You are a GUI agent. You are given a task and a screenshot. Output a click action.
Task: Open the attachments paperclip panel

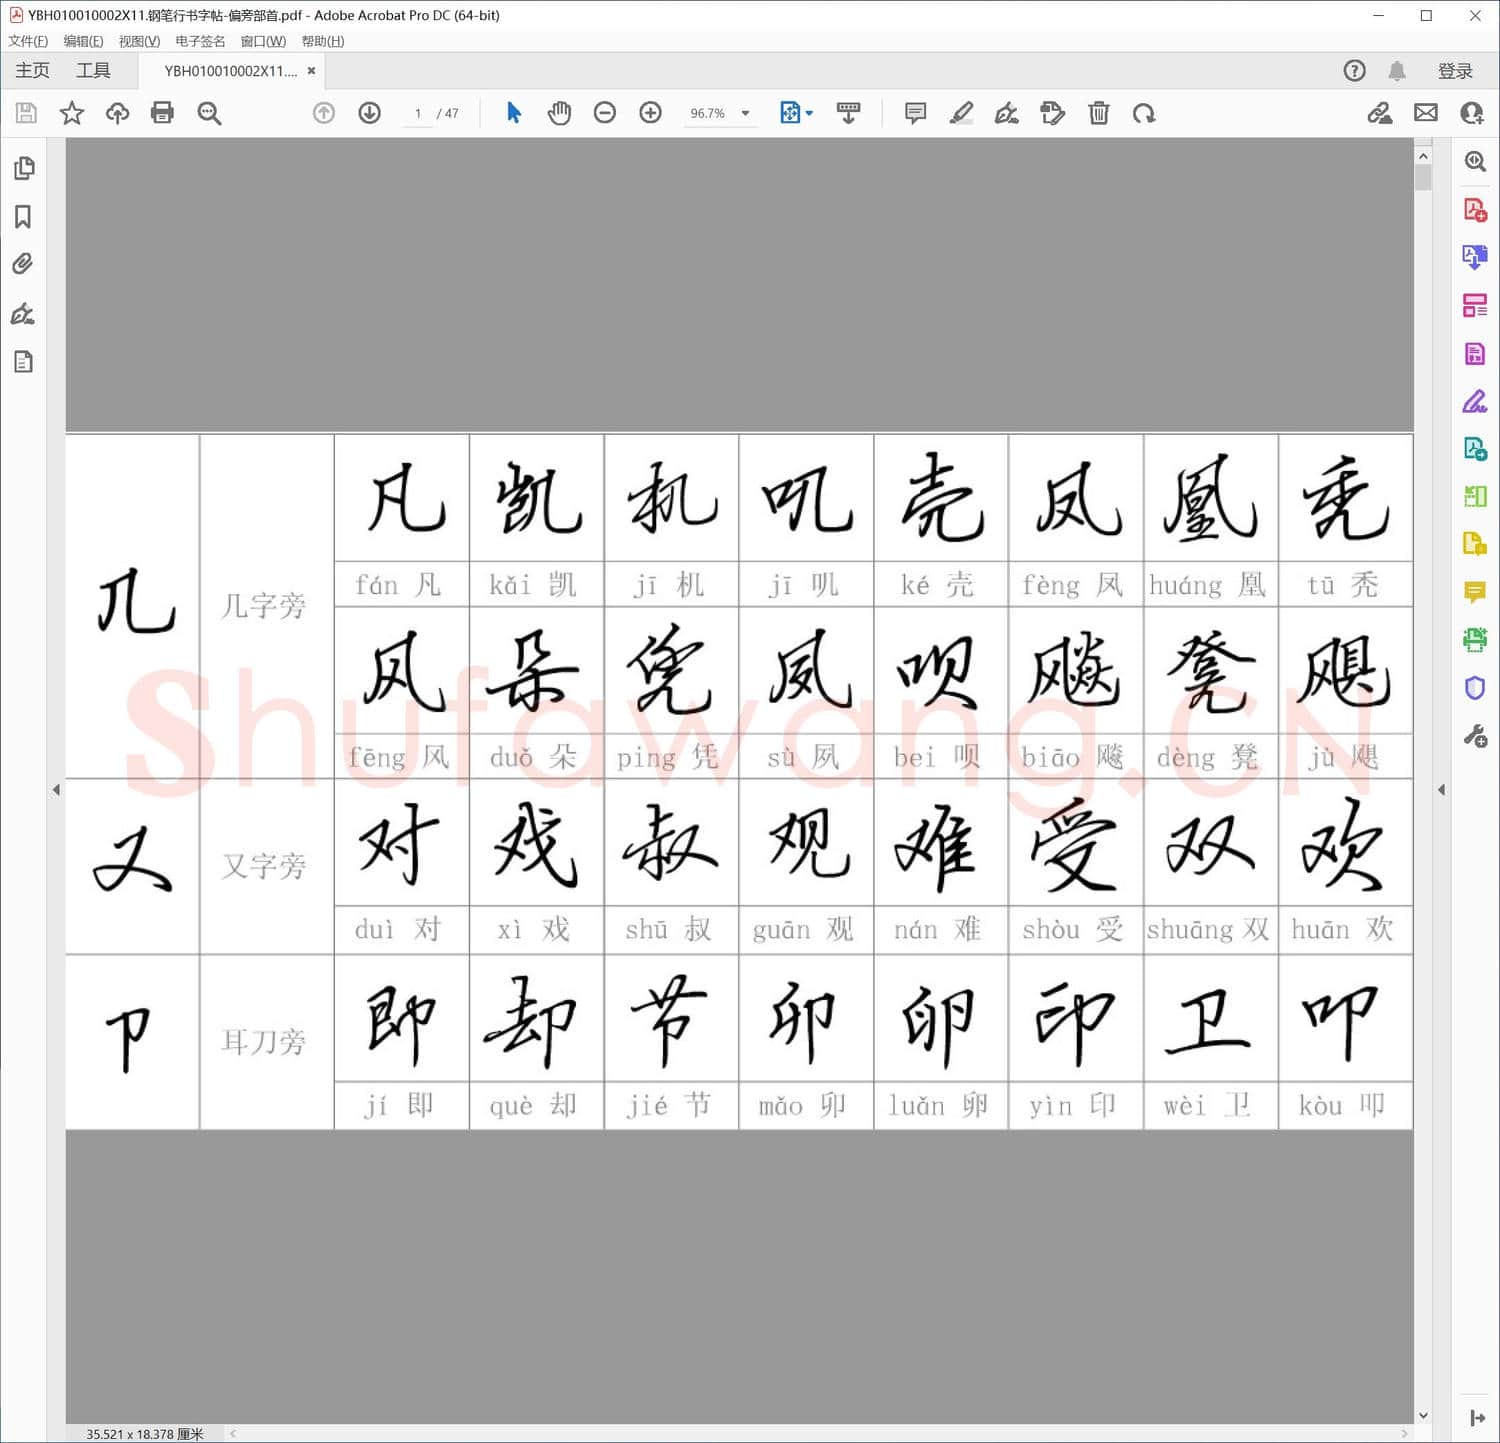23,264
